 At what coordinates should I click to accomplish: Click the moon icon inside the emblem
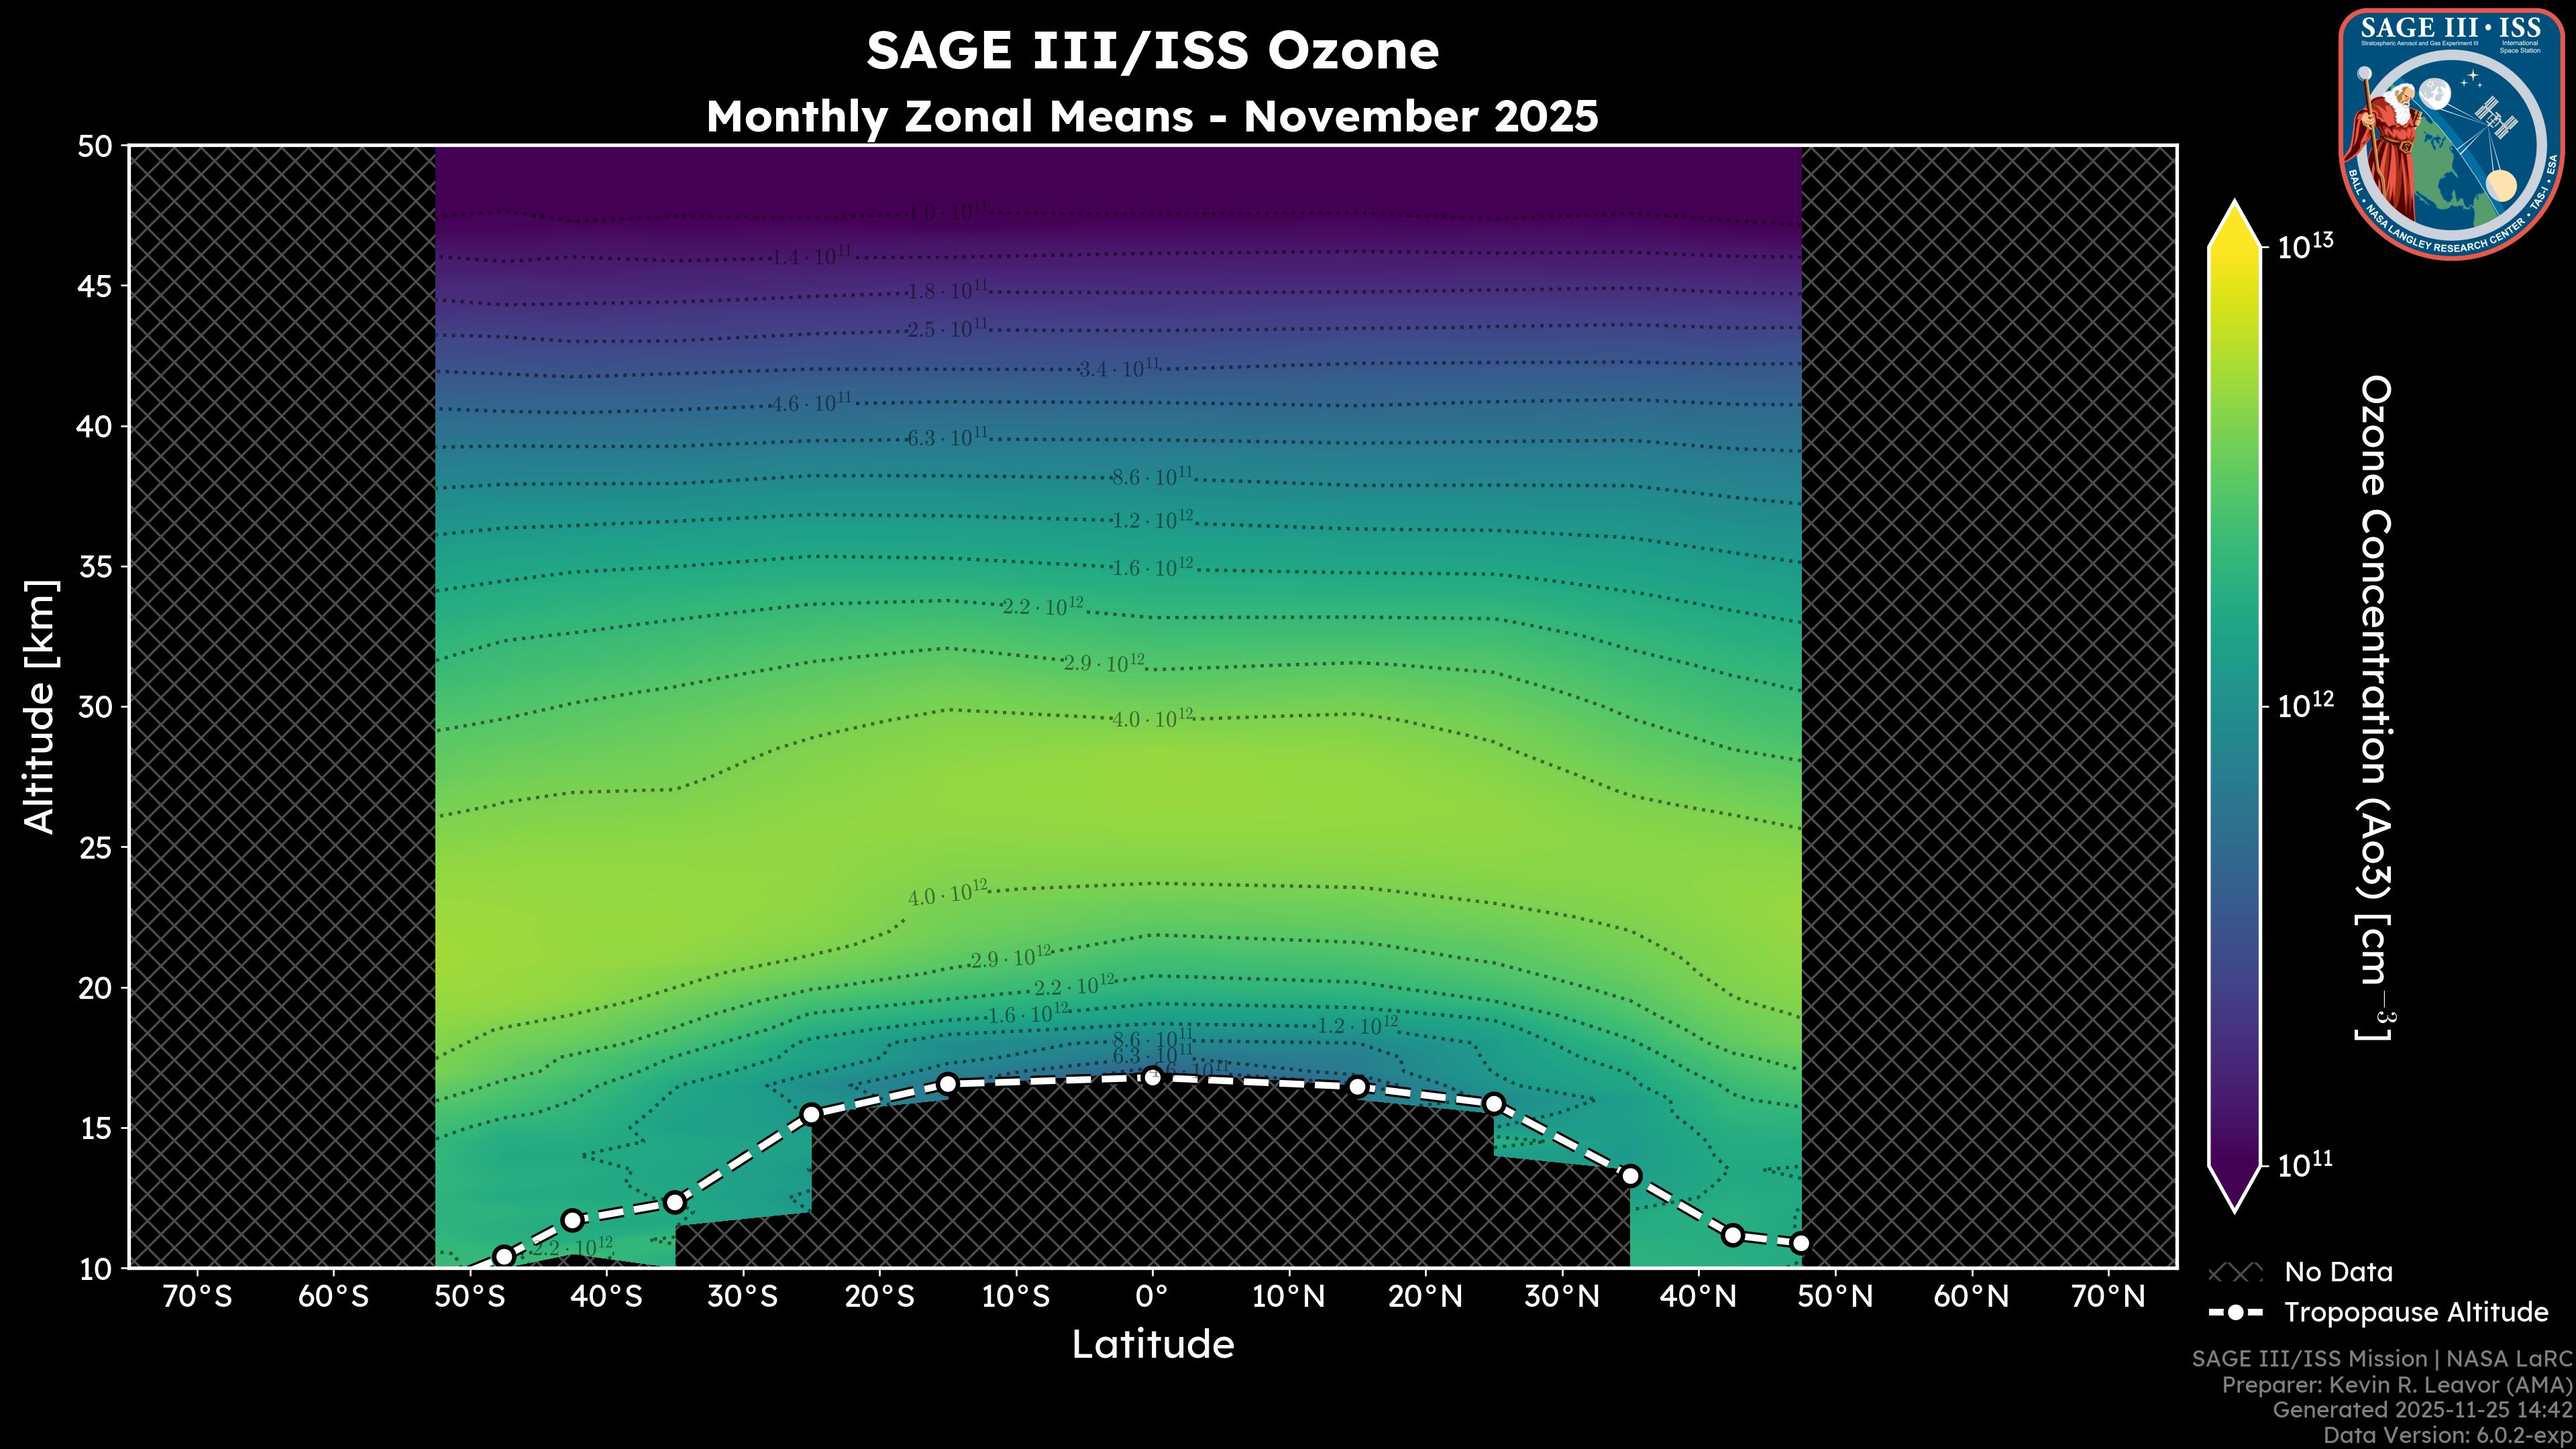[x=2435, y=93]
